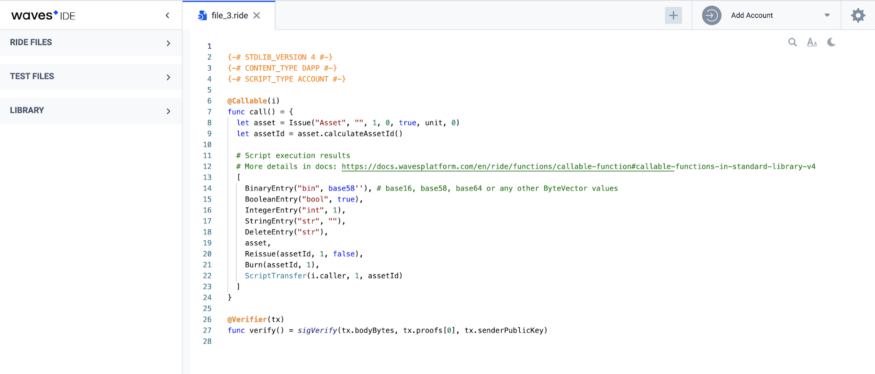
Task: Click line number 13 in the gutter
Action: (208, 178)
